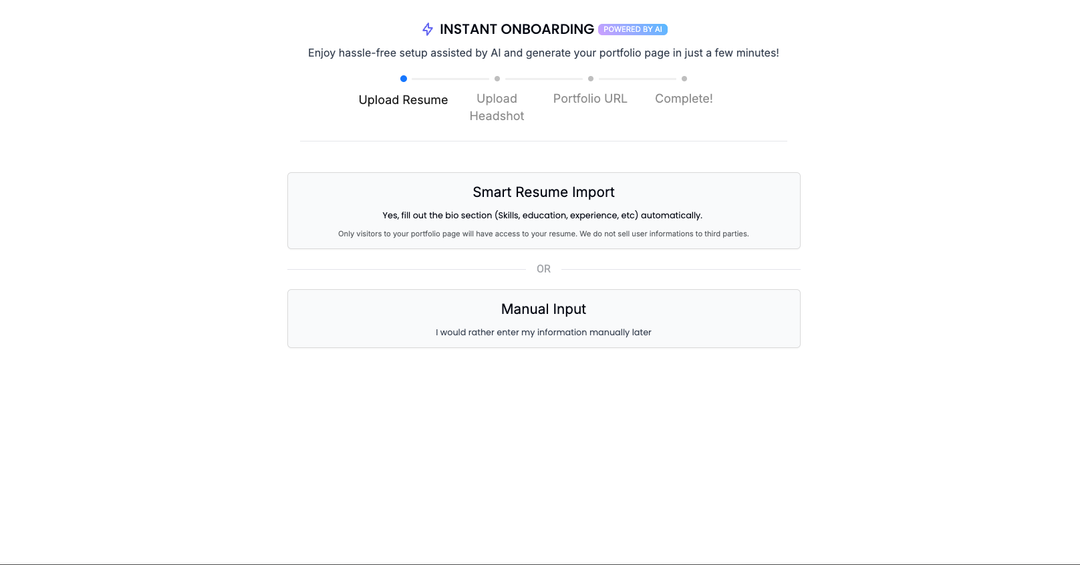Click "Yes, fill out the bio section" text
The height and width of the screenshot is (565, 1080).
[543, 215]
